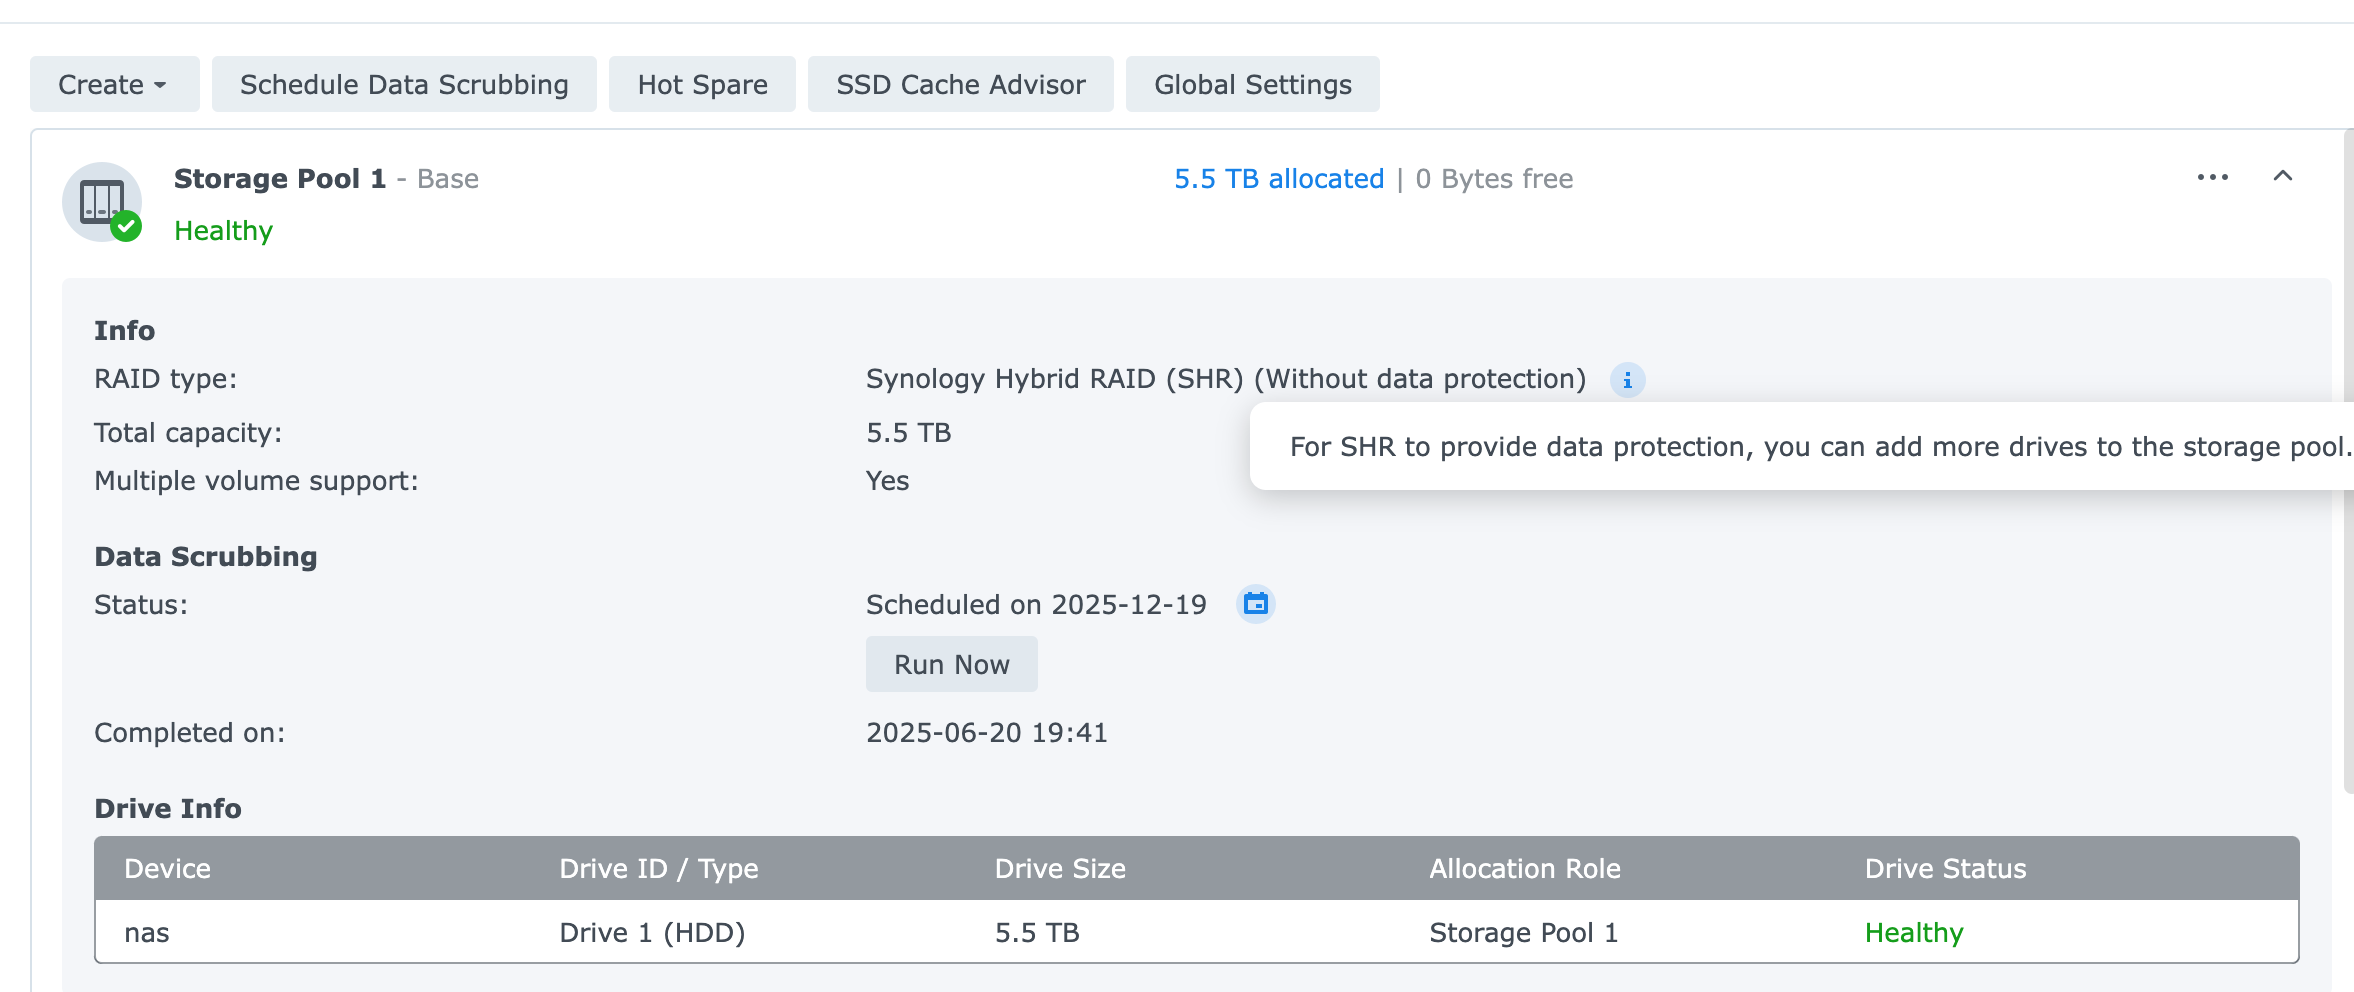
Task: Click the 5.5 TB allocated link
Action: tap(1278, 179)
